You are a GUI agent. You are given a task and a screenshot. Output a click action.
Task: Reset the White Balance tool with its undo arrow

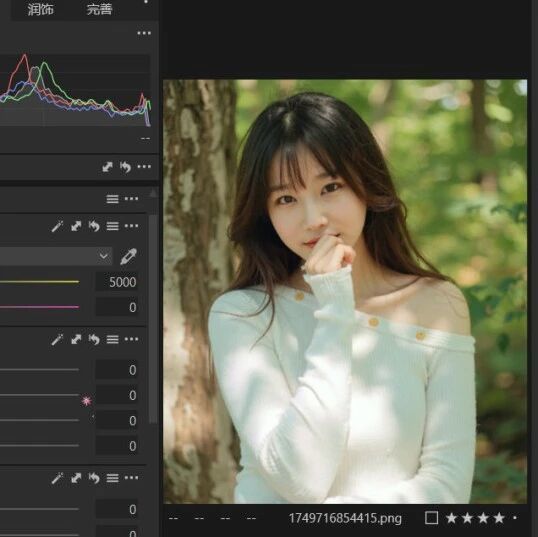94,226
